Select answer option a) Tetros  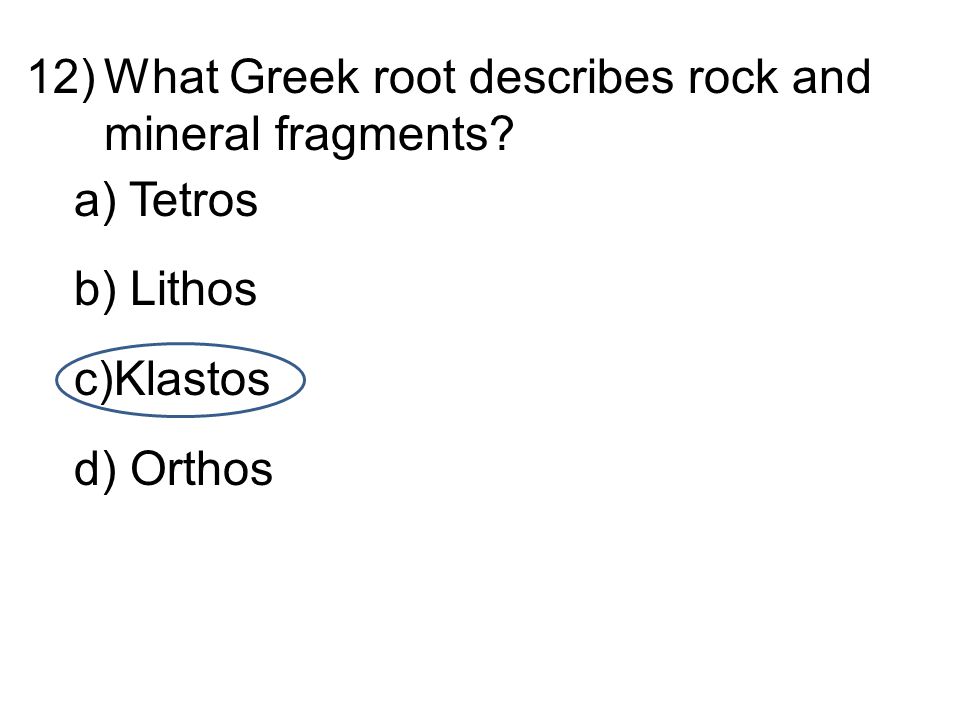165,200
